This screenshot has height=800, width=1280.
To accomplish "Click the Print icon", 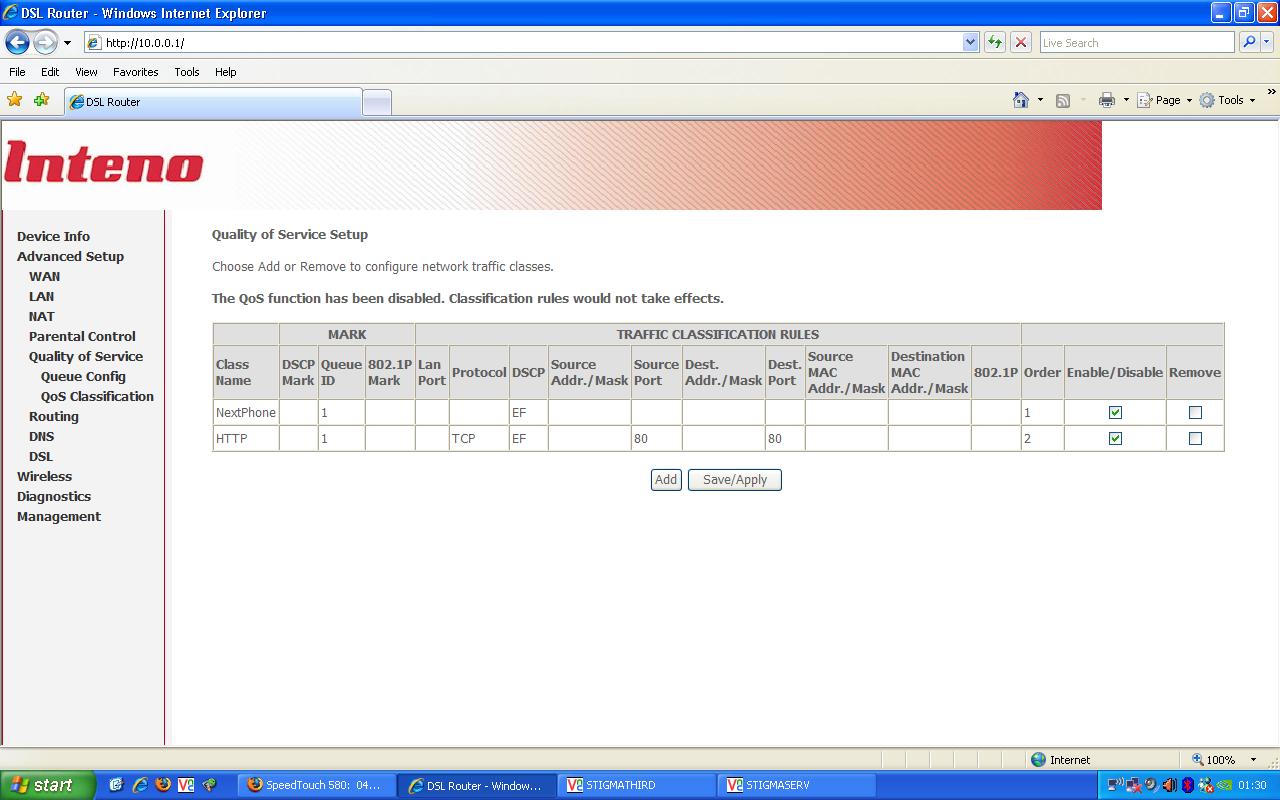I will click(x=1107, y=100).
